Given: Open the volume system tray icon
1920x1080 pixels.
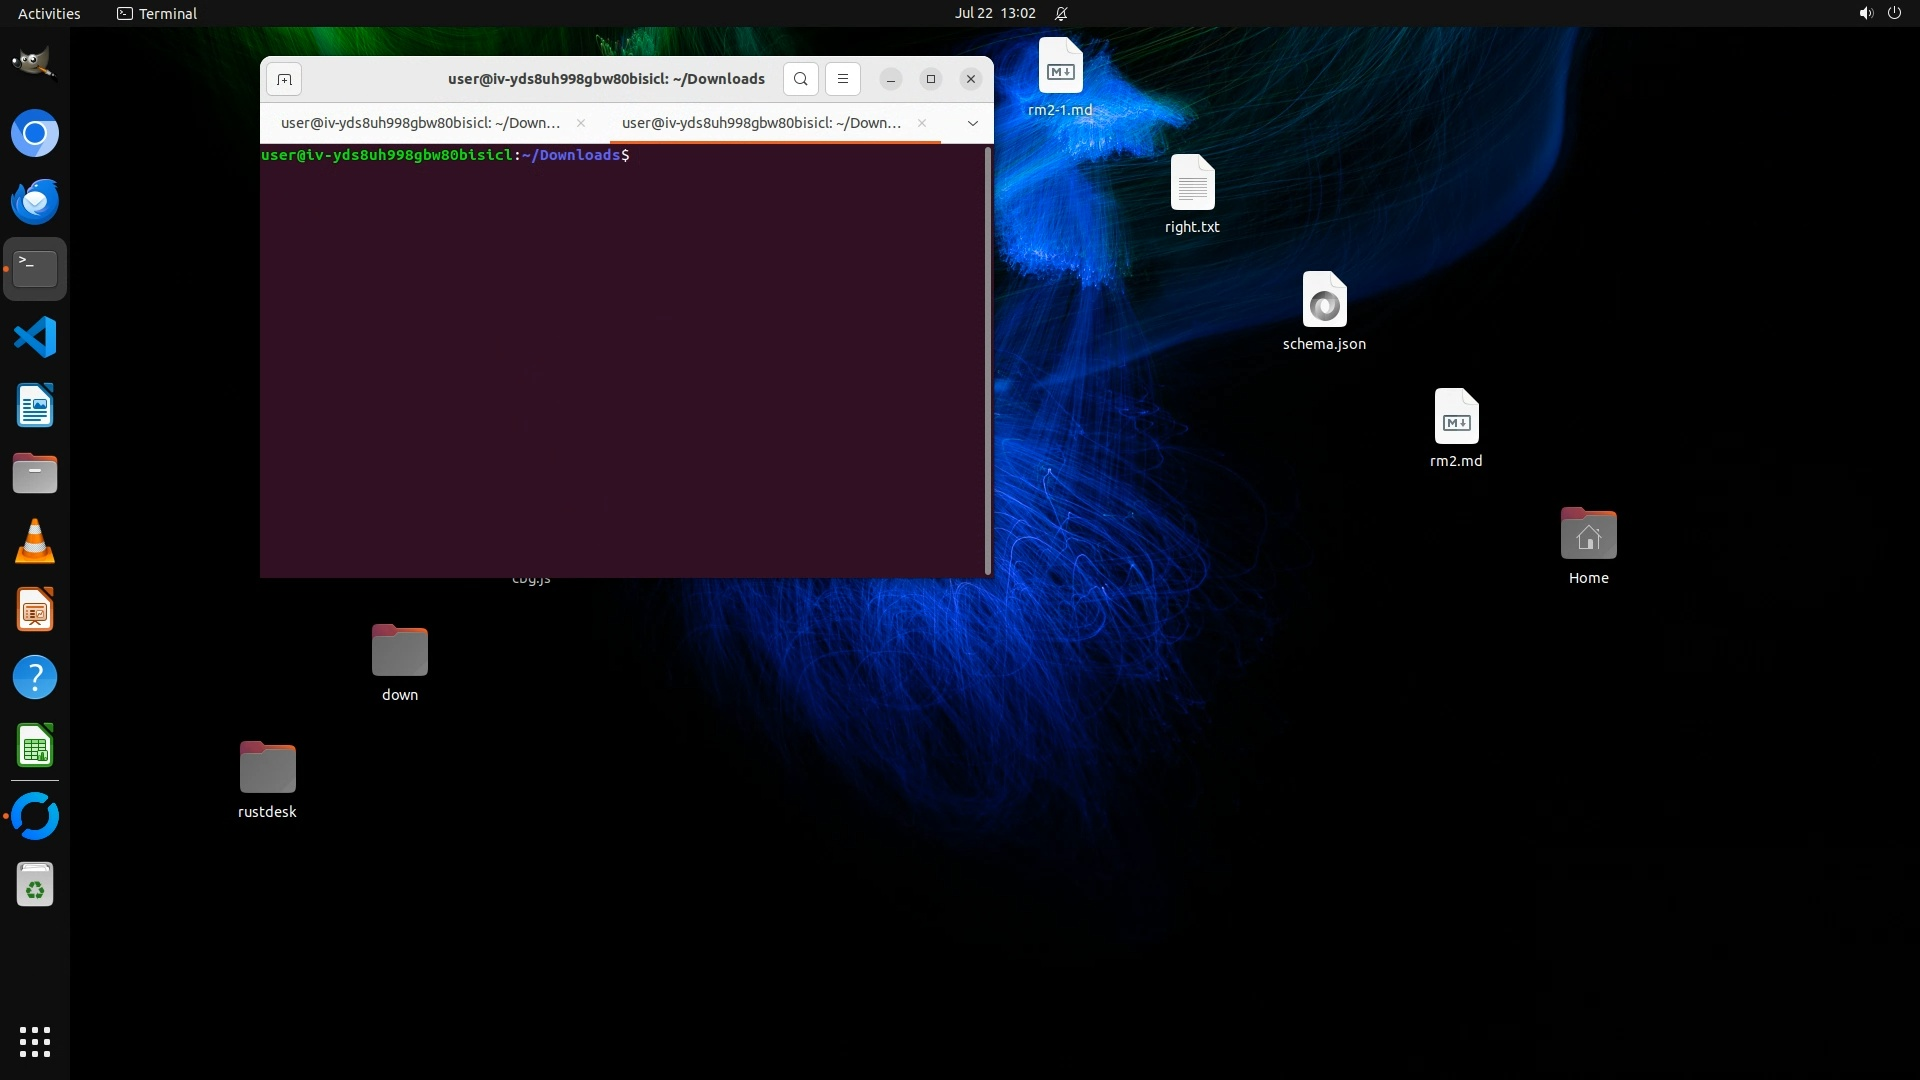Looking at the screenshot, I should pos(1865,13).
